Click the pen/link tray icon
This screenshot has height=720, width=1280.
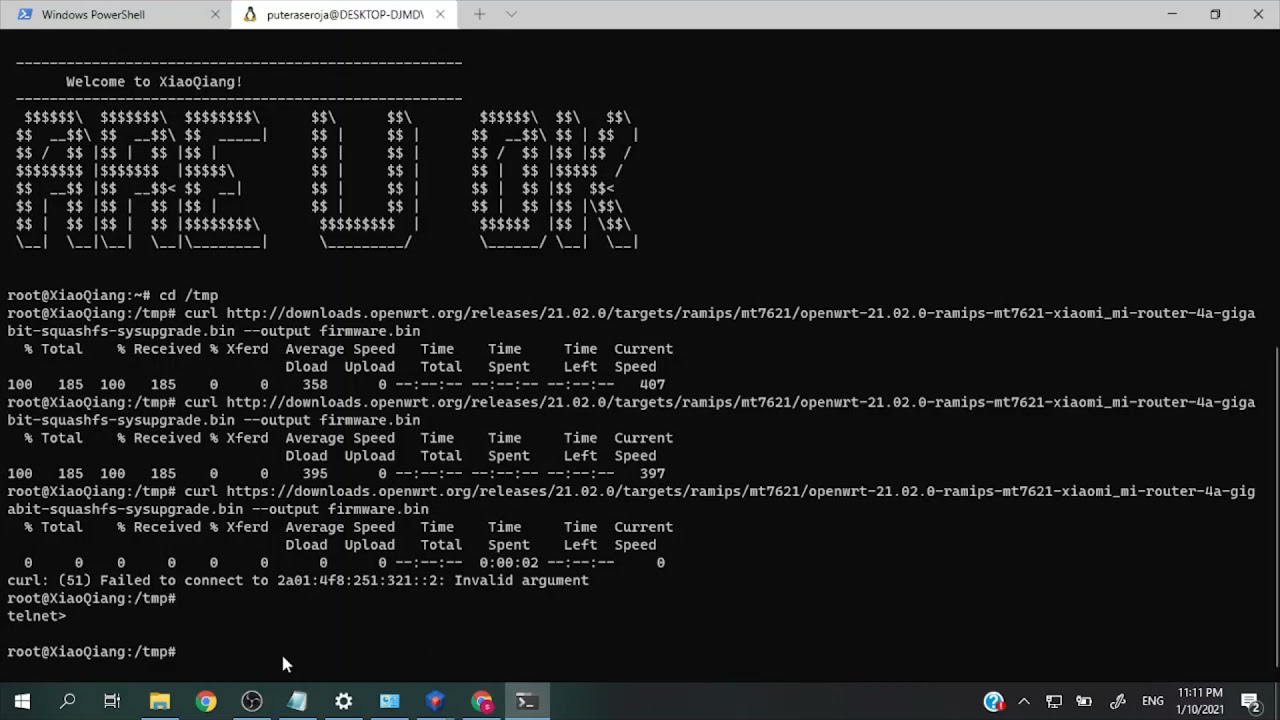click(1118, 701)
